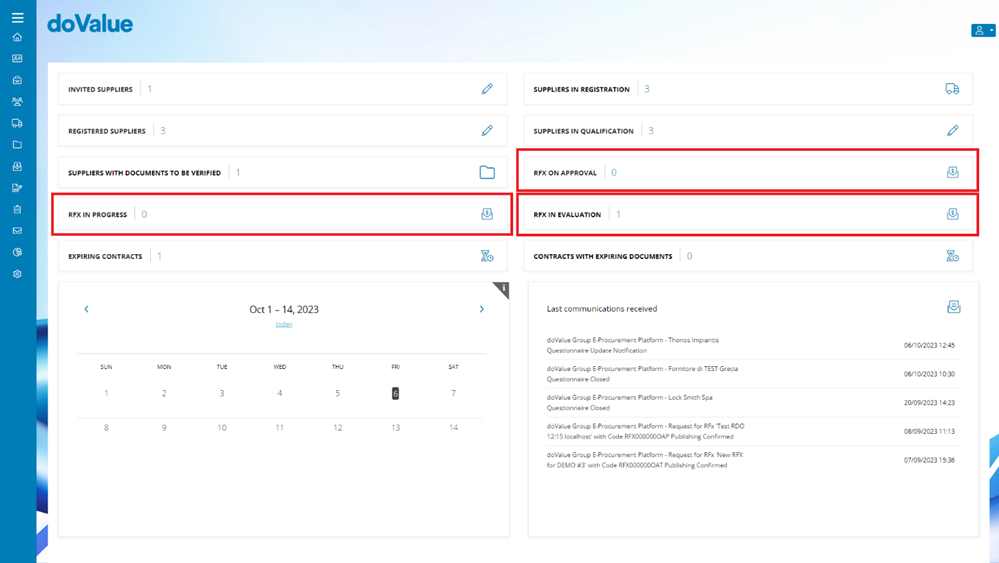Click truck icon on Suppliers In Registration card
This screenshot has width=999, height=563.
(952, 89)
